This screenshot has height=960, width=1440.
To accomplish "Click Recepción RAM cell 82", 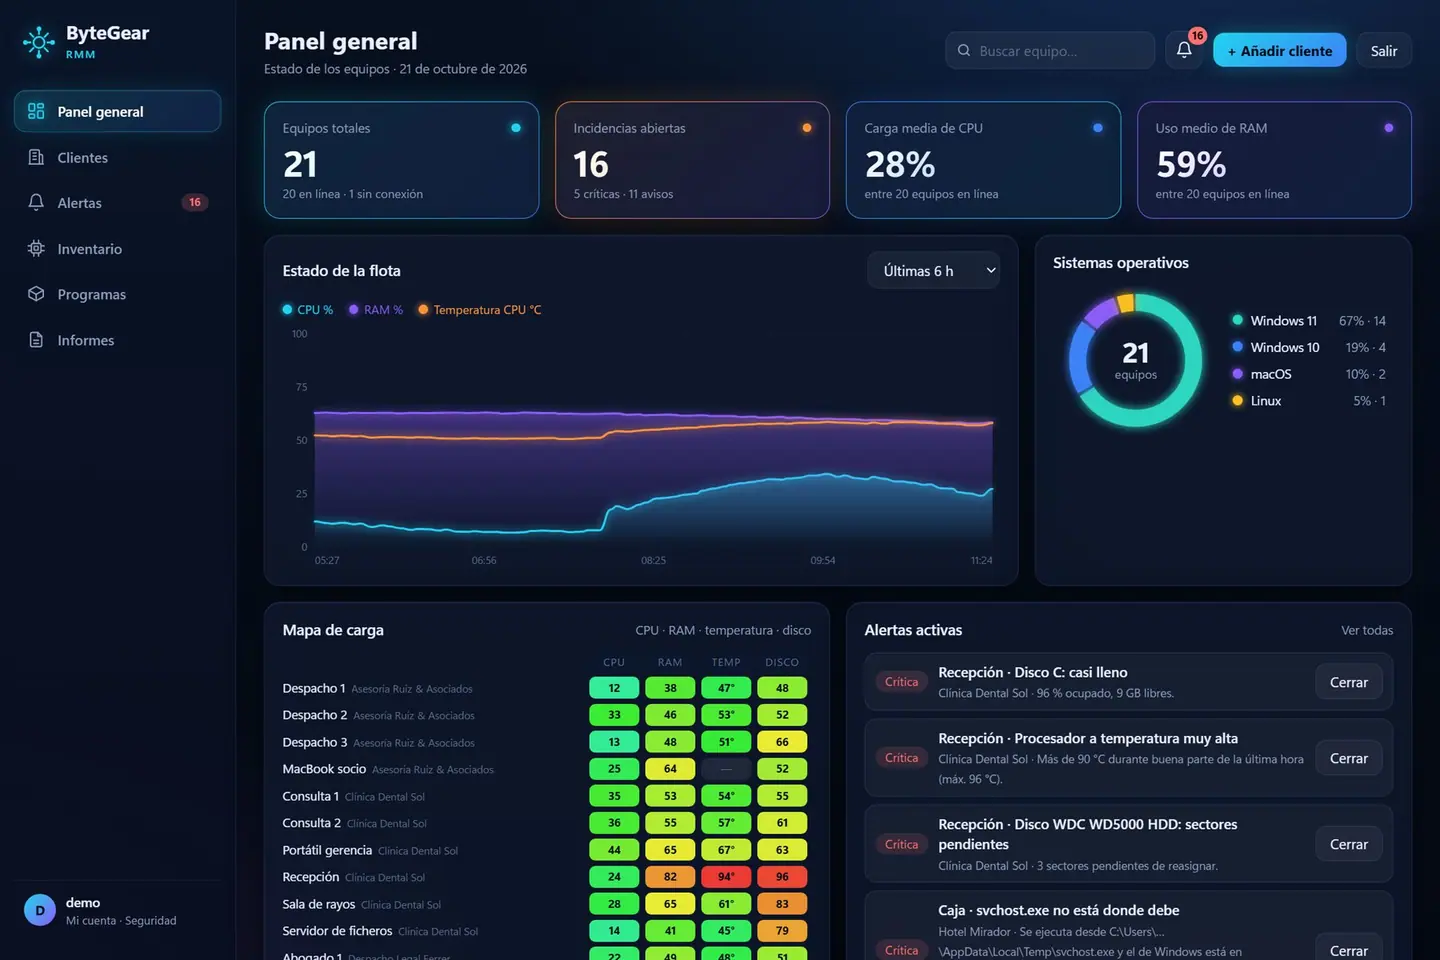I will (670, 877).
